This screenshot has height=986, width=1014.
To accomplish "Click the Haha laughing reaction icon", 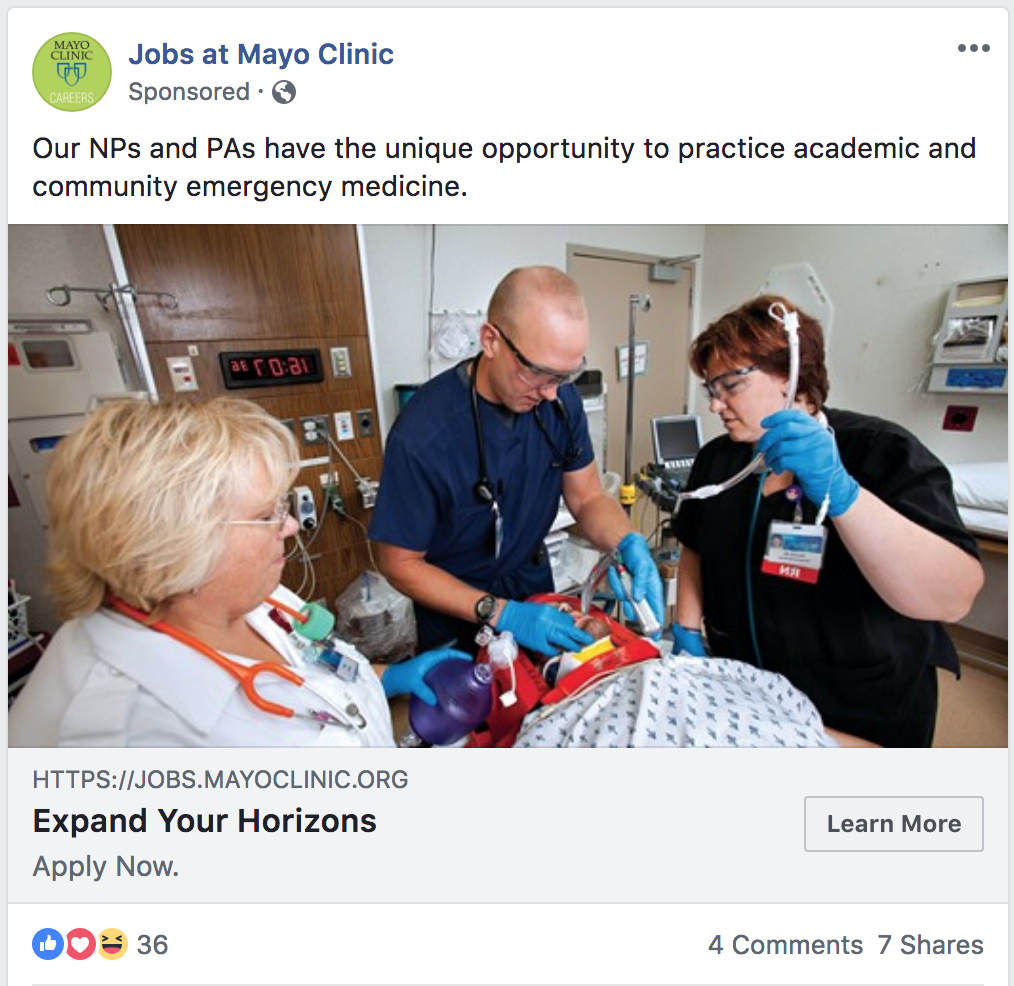I will (112, 944).
